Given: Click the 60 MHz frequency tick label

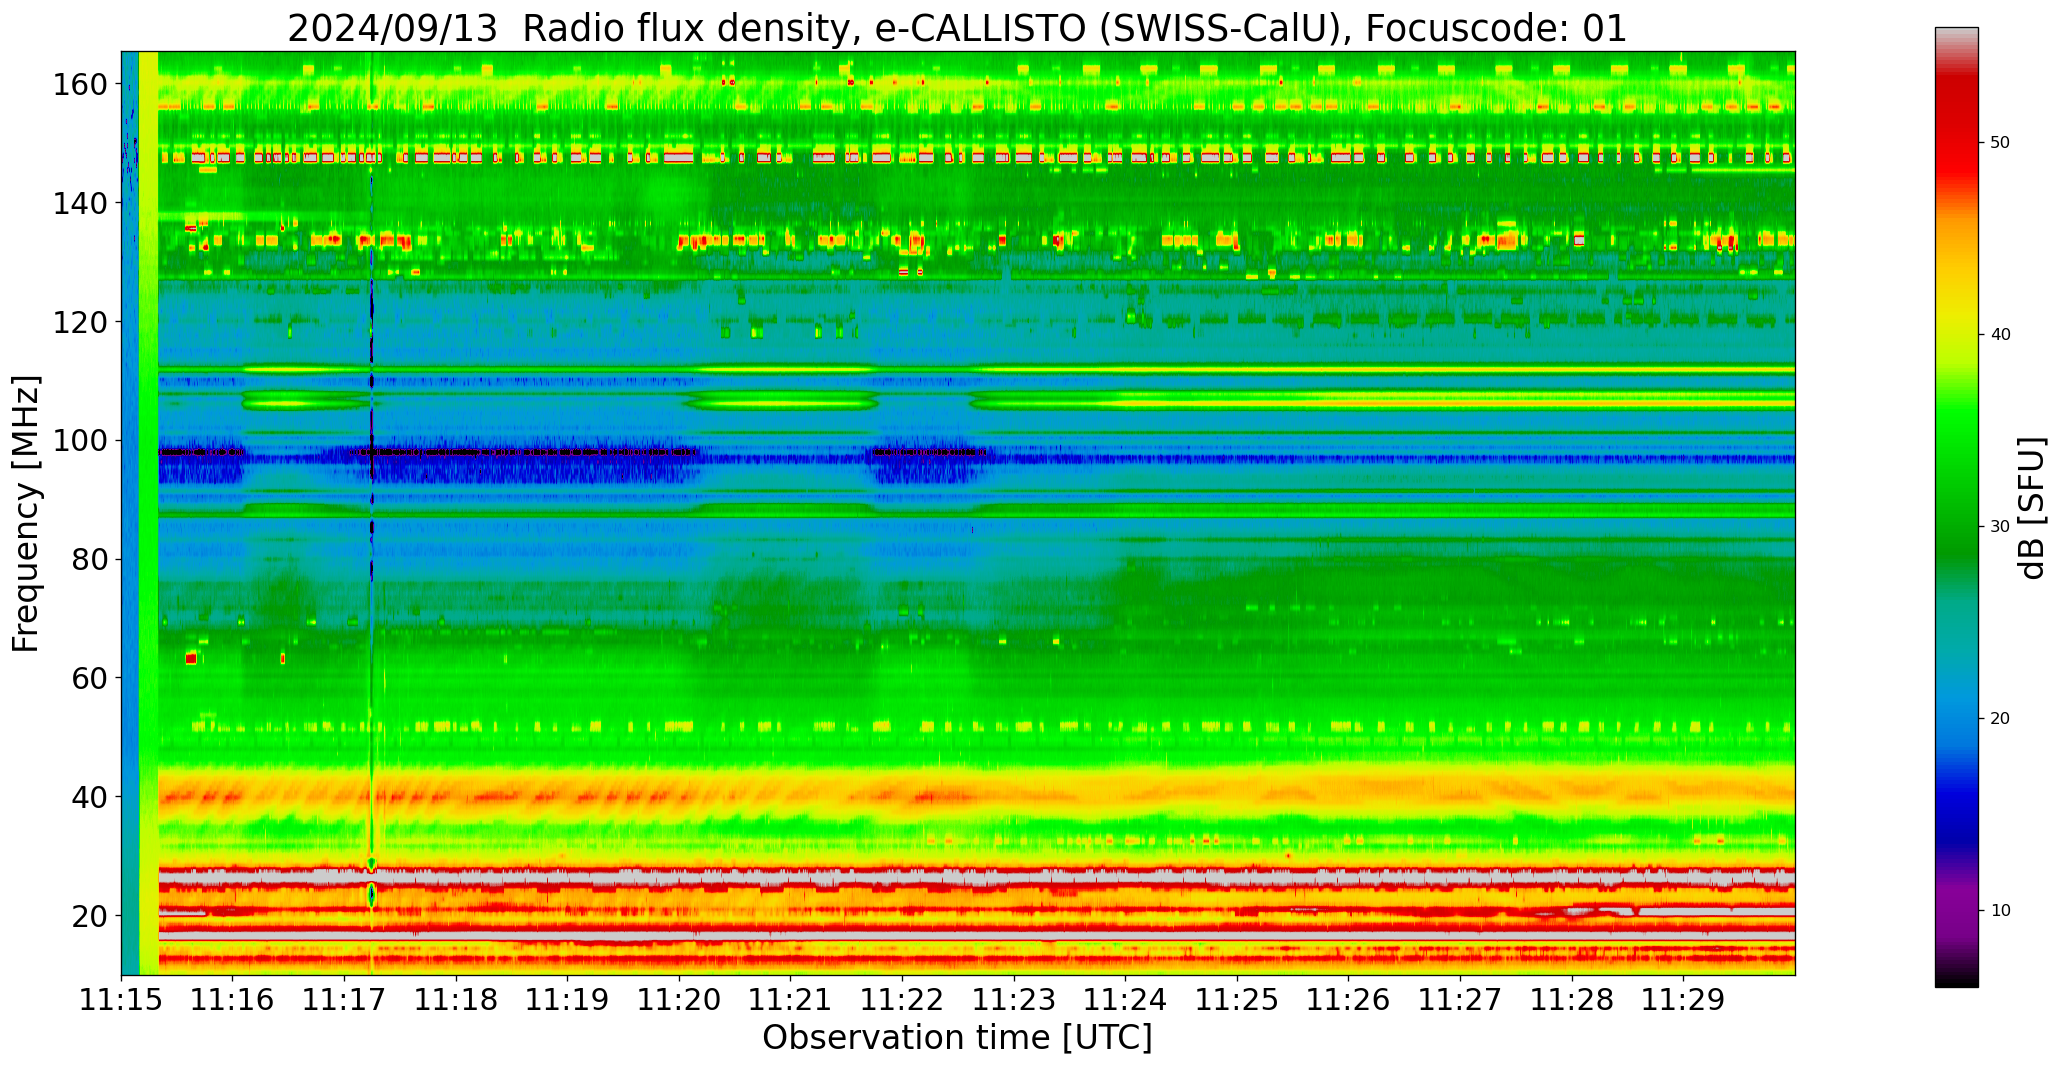Looking at the screenshot, I should point(89,678).
